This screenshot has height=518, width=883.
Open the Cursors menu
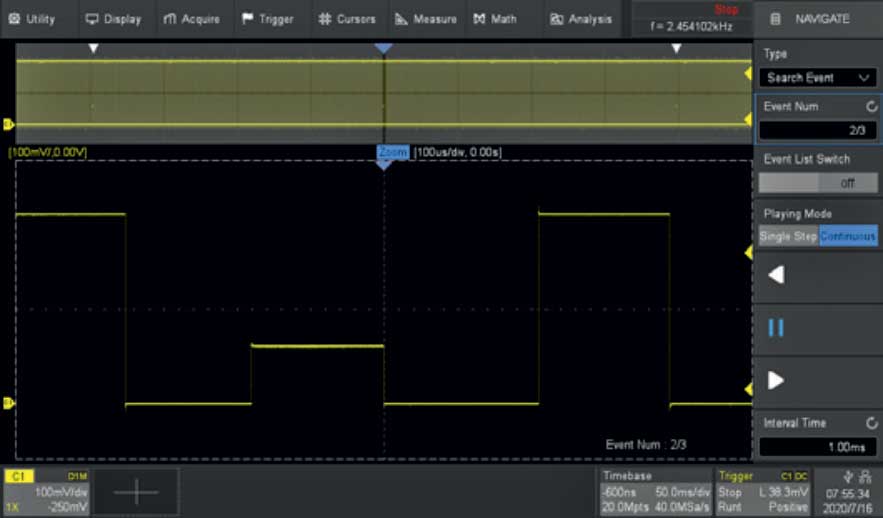click(x=347, y=19)
